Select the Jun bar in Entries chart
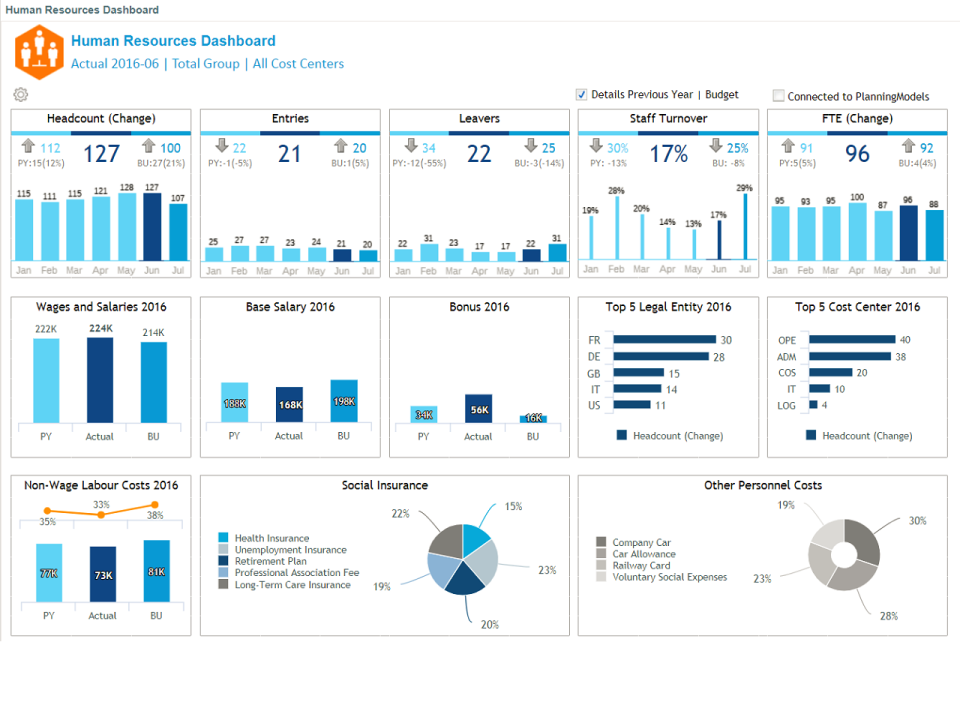Viewport: 960px width, 720px height. (x=342, y=255)
